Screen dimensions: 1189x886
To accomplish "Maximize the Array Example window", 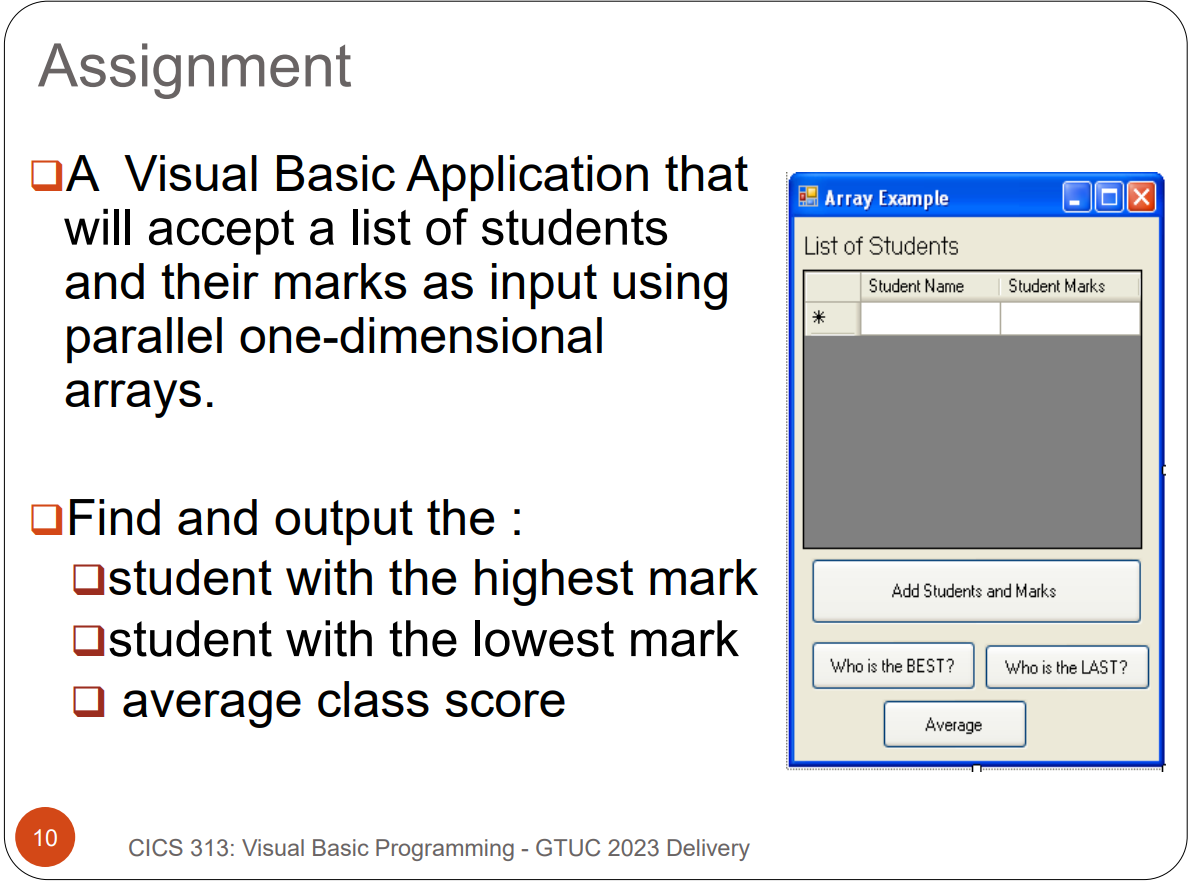I will click(x=1108, y=197).
